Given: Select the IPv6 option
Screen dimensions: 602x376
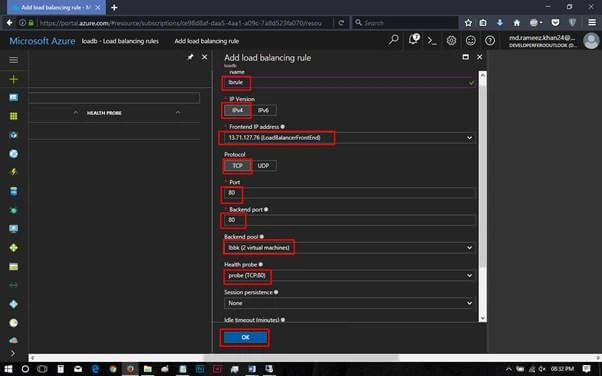Looking at the screenshot, I should click(263, 110).
